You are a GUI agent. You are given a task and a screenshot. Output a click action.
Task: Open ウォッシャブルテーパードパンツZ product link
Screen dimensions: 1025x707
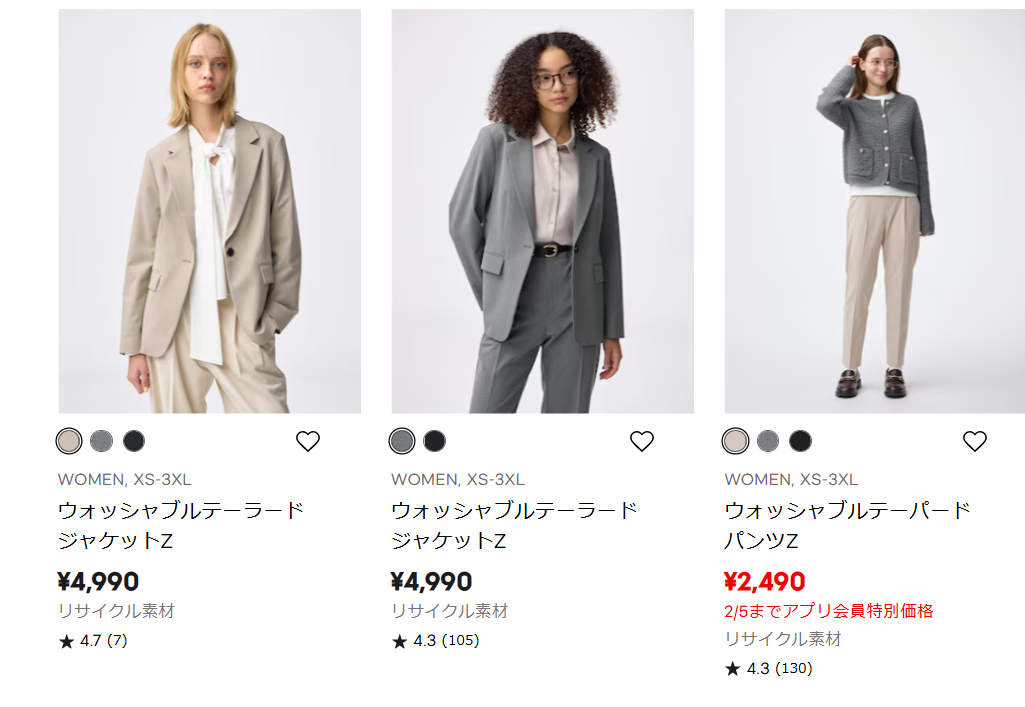tap(846, 525)
